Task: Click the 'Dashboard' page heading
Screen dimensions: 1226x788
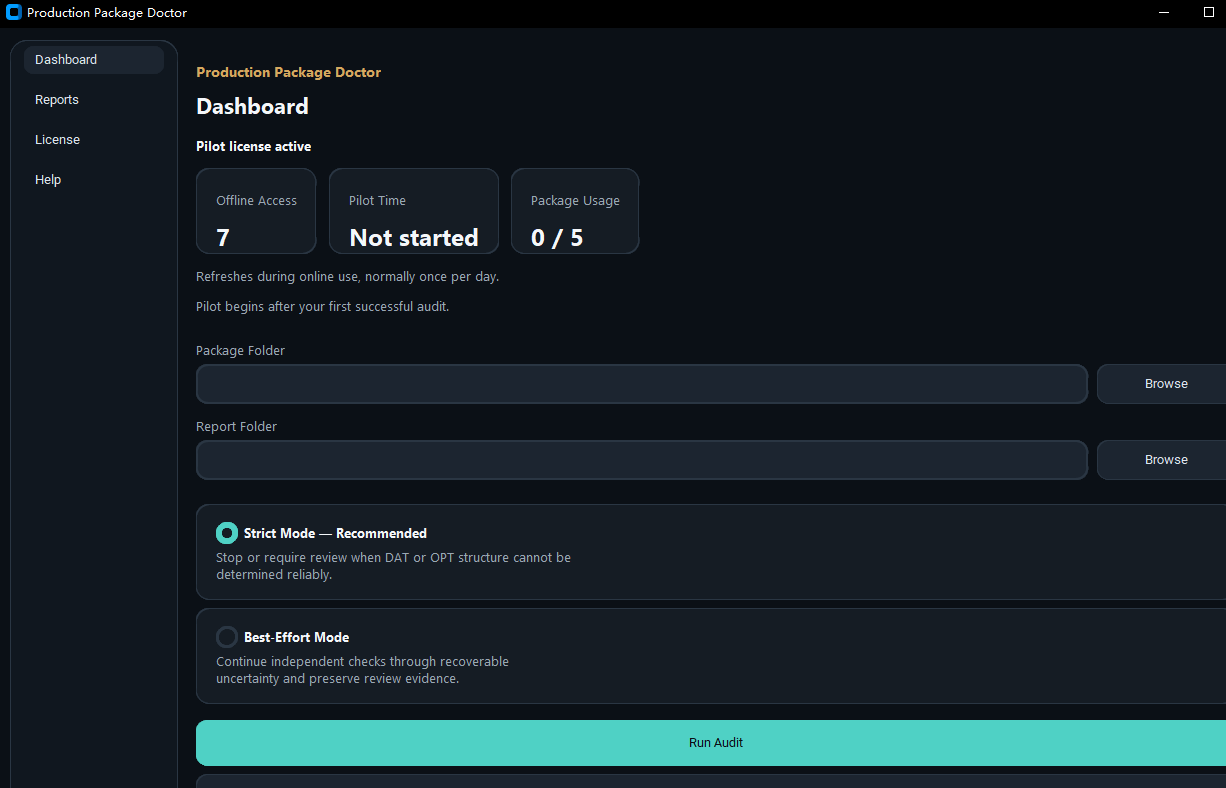Action: [x=252, y=106]
